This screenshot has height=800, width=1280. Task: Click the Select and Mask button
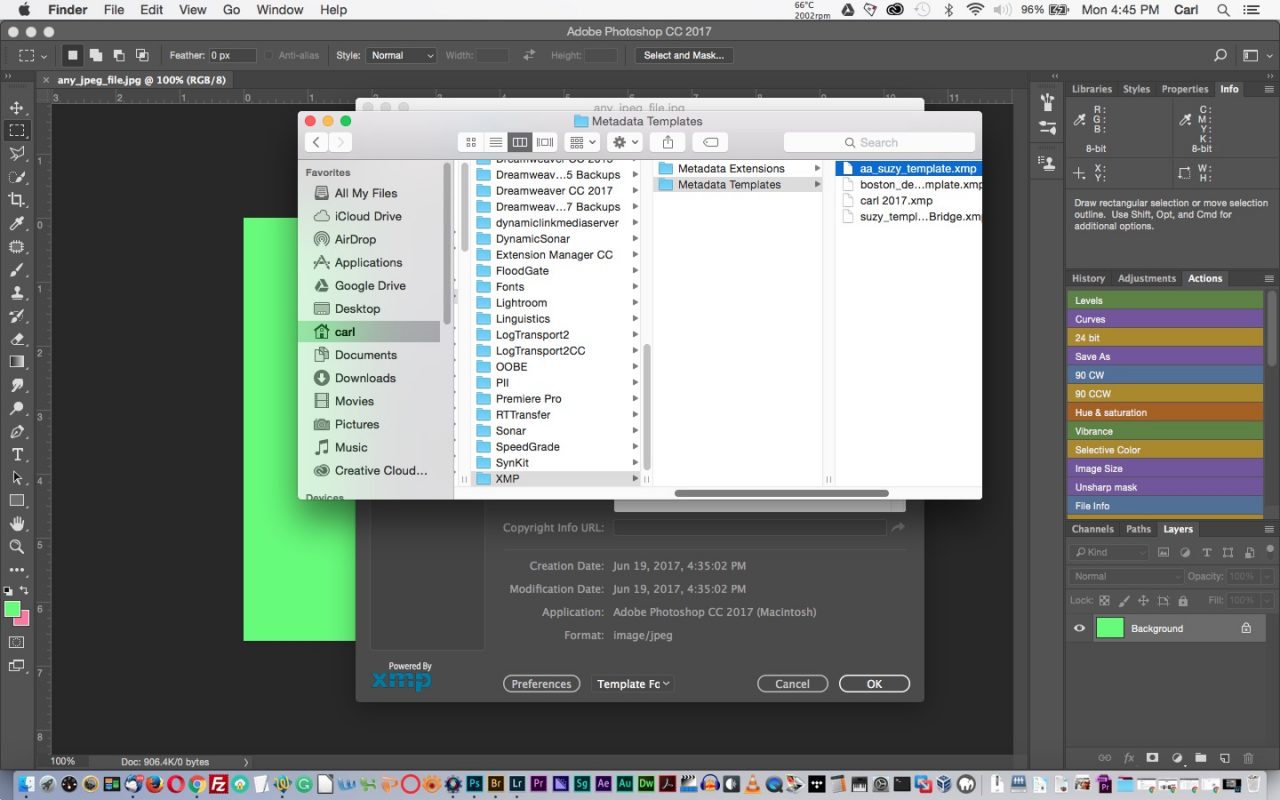(x=684, y=55)
